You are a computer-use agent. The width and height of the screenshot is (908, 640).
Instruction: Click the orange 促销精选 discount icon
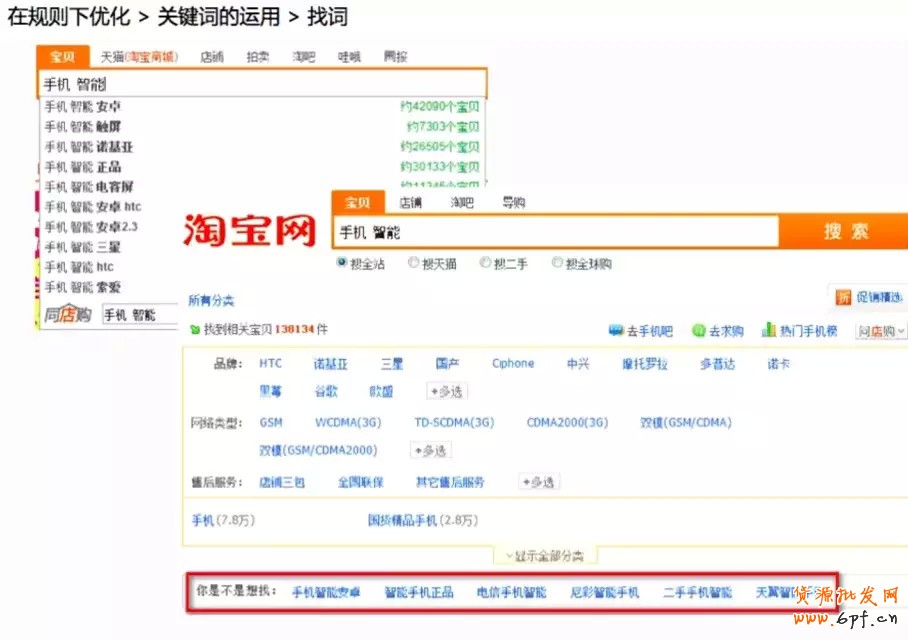(844, 297)
